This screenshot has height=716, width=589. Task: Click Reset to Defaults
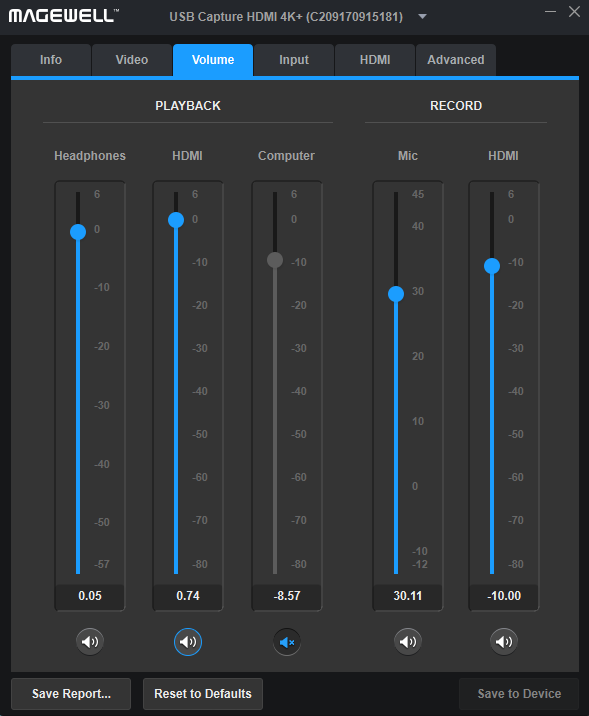[203, 694]
